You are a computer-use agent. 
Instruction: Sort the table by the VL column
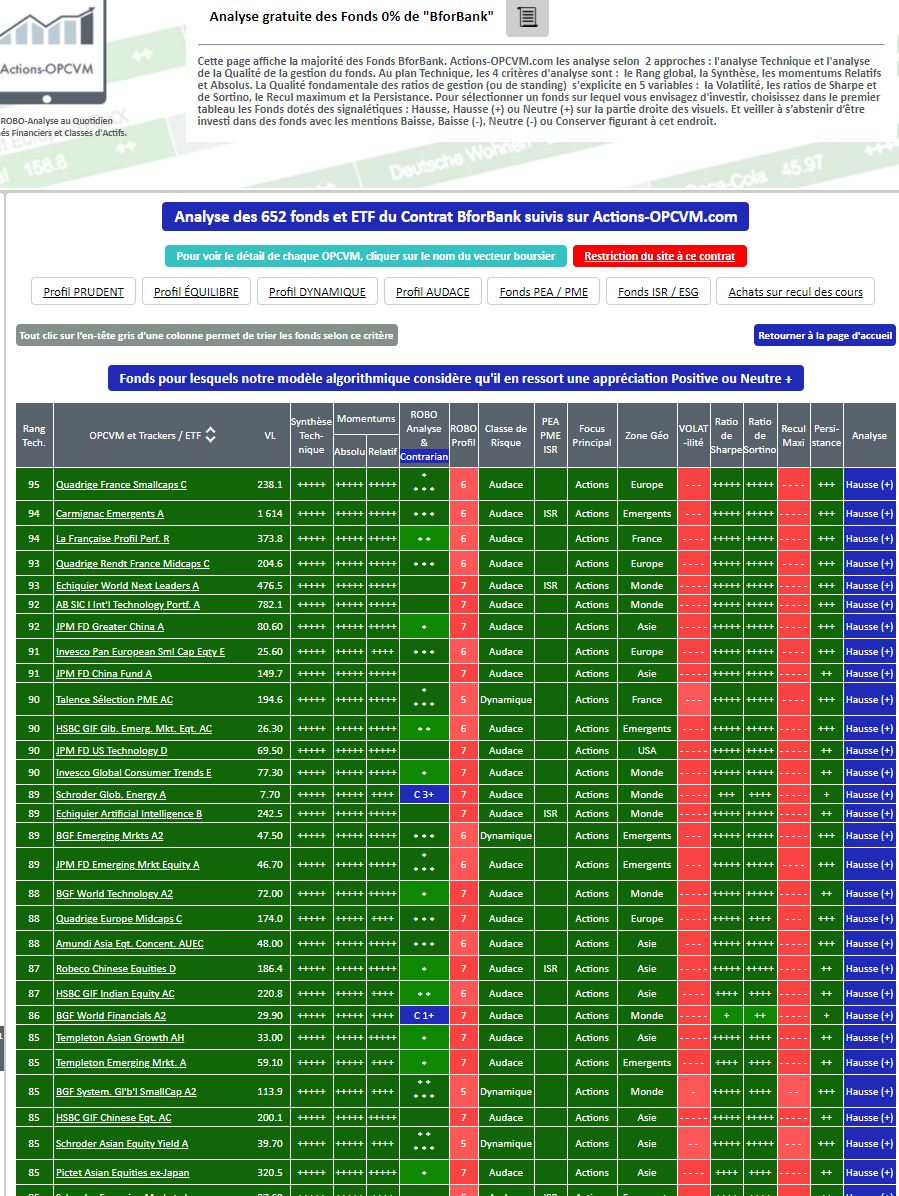[270, 436]
